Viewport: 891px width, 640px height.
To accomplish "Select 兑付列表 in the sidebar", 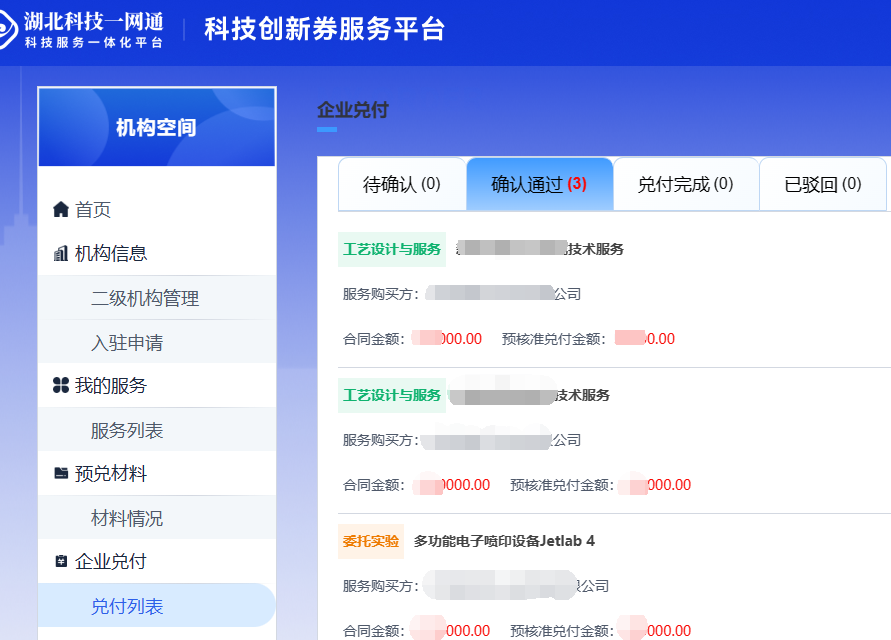I will [x=127, y=607].
